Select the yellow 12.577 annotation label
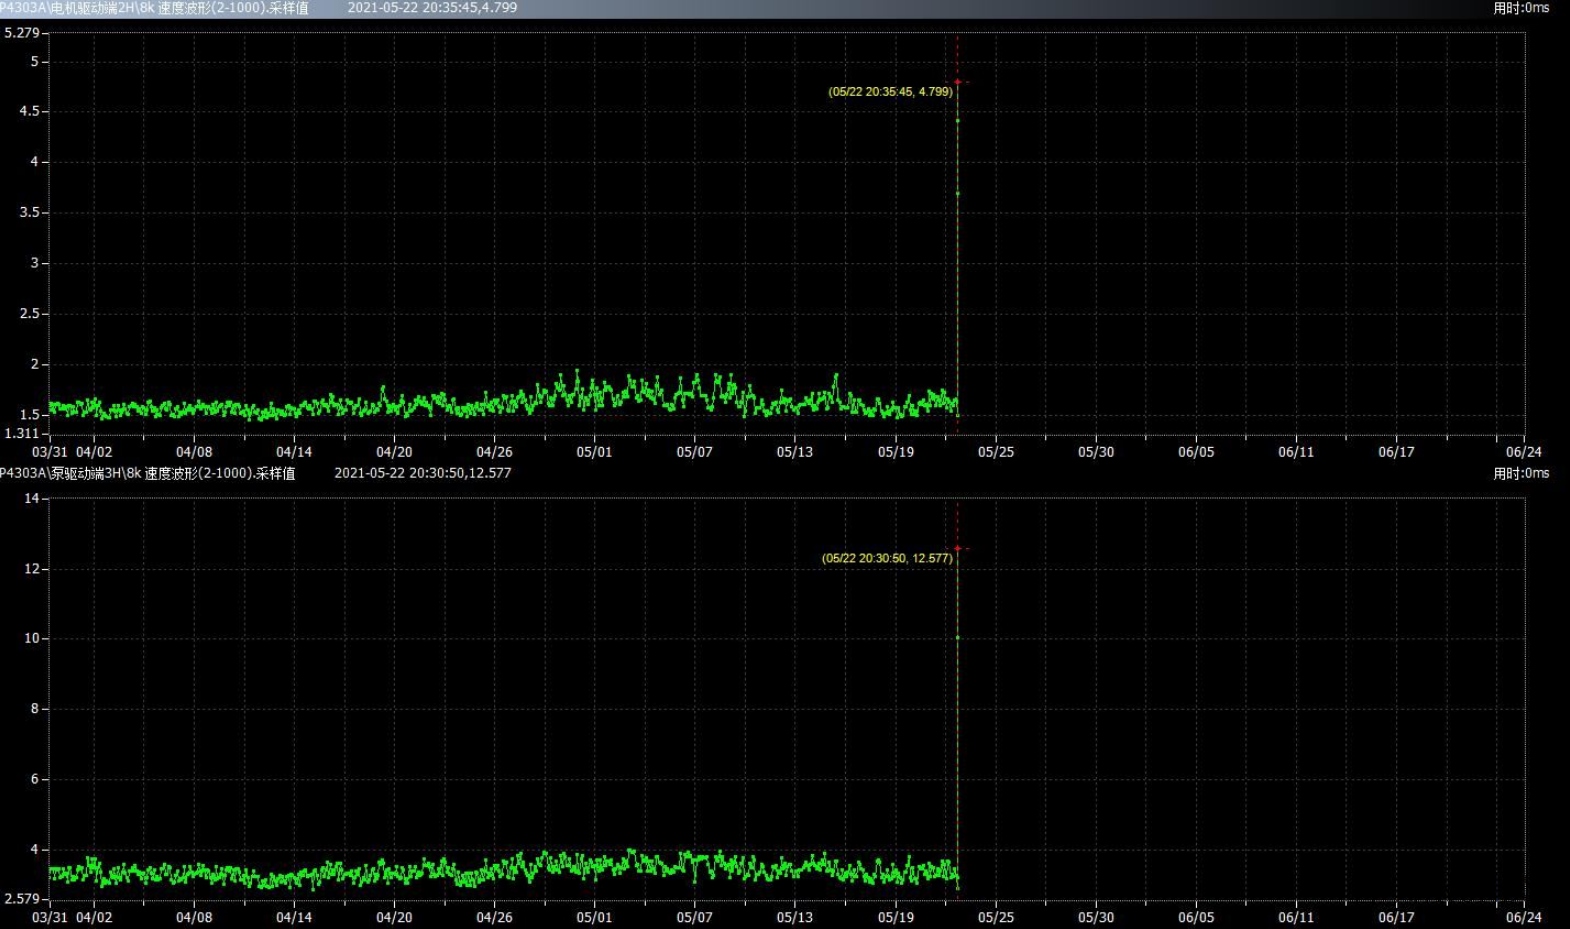The height and width of the screenshot is (929, 1570). (886, 558)
